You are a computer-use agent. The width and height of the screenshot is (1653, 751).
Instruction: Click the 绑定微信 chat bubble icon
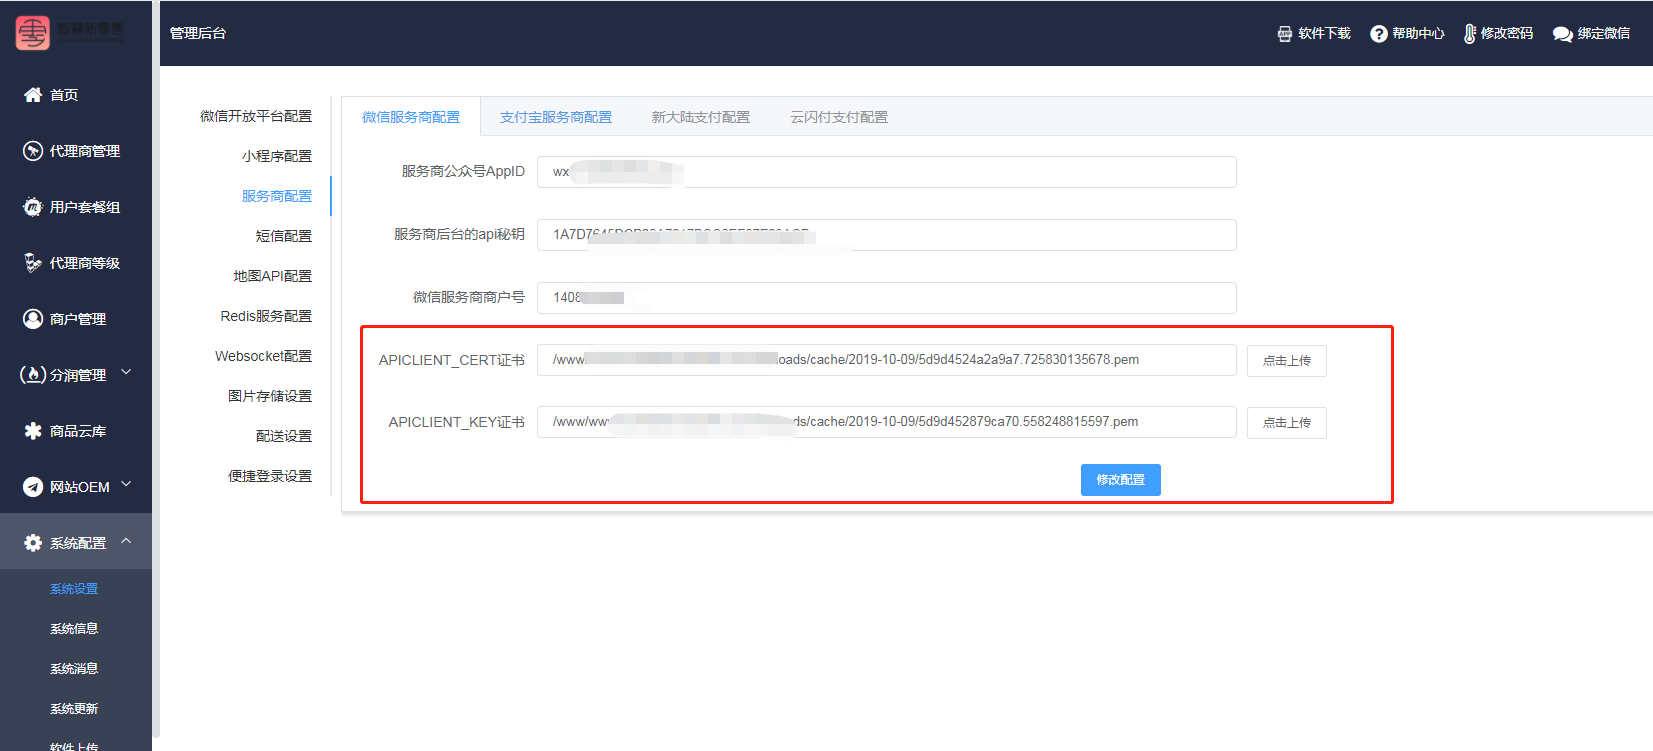click(x=1563, y=34)
